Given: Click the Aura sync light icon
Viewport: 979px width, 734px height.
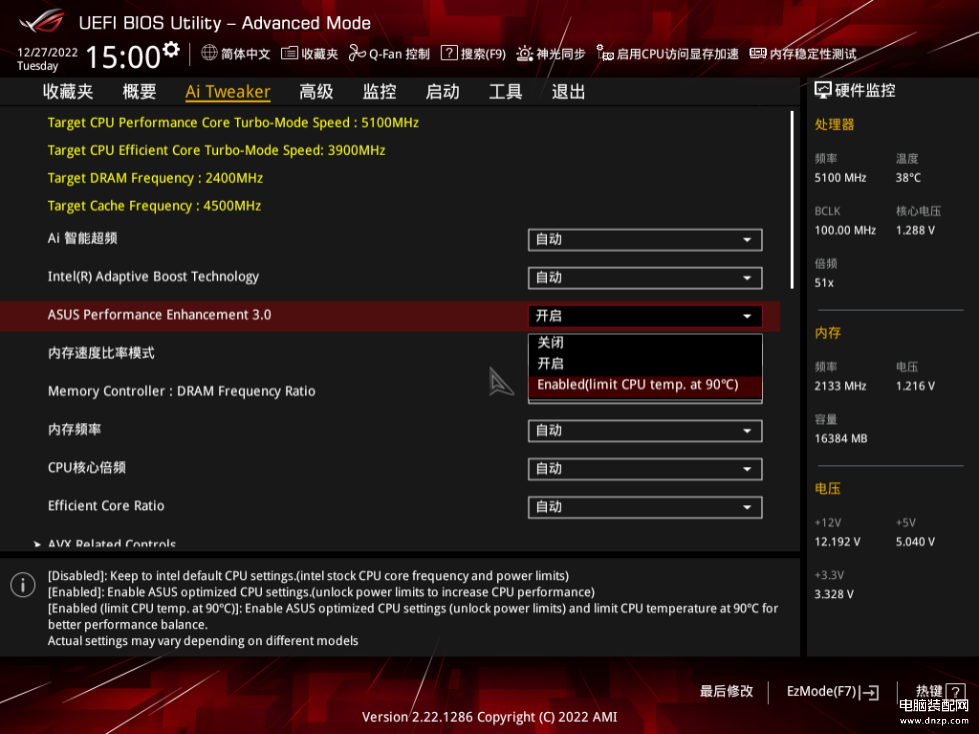Looking at the screenshot, I should click(x=524, y=54).
